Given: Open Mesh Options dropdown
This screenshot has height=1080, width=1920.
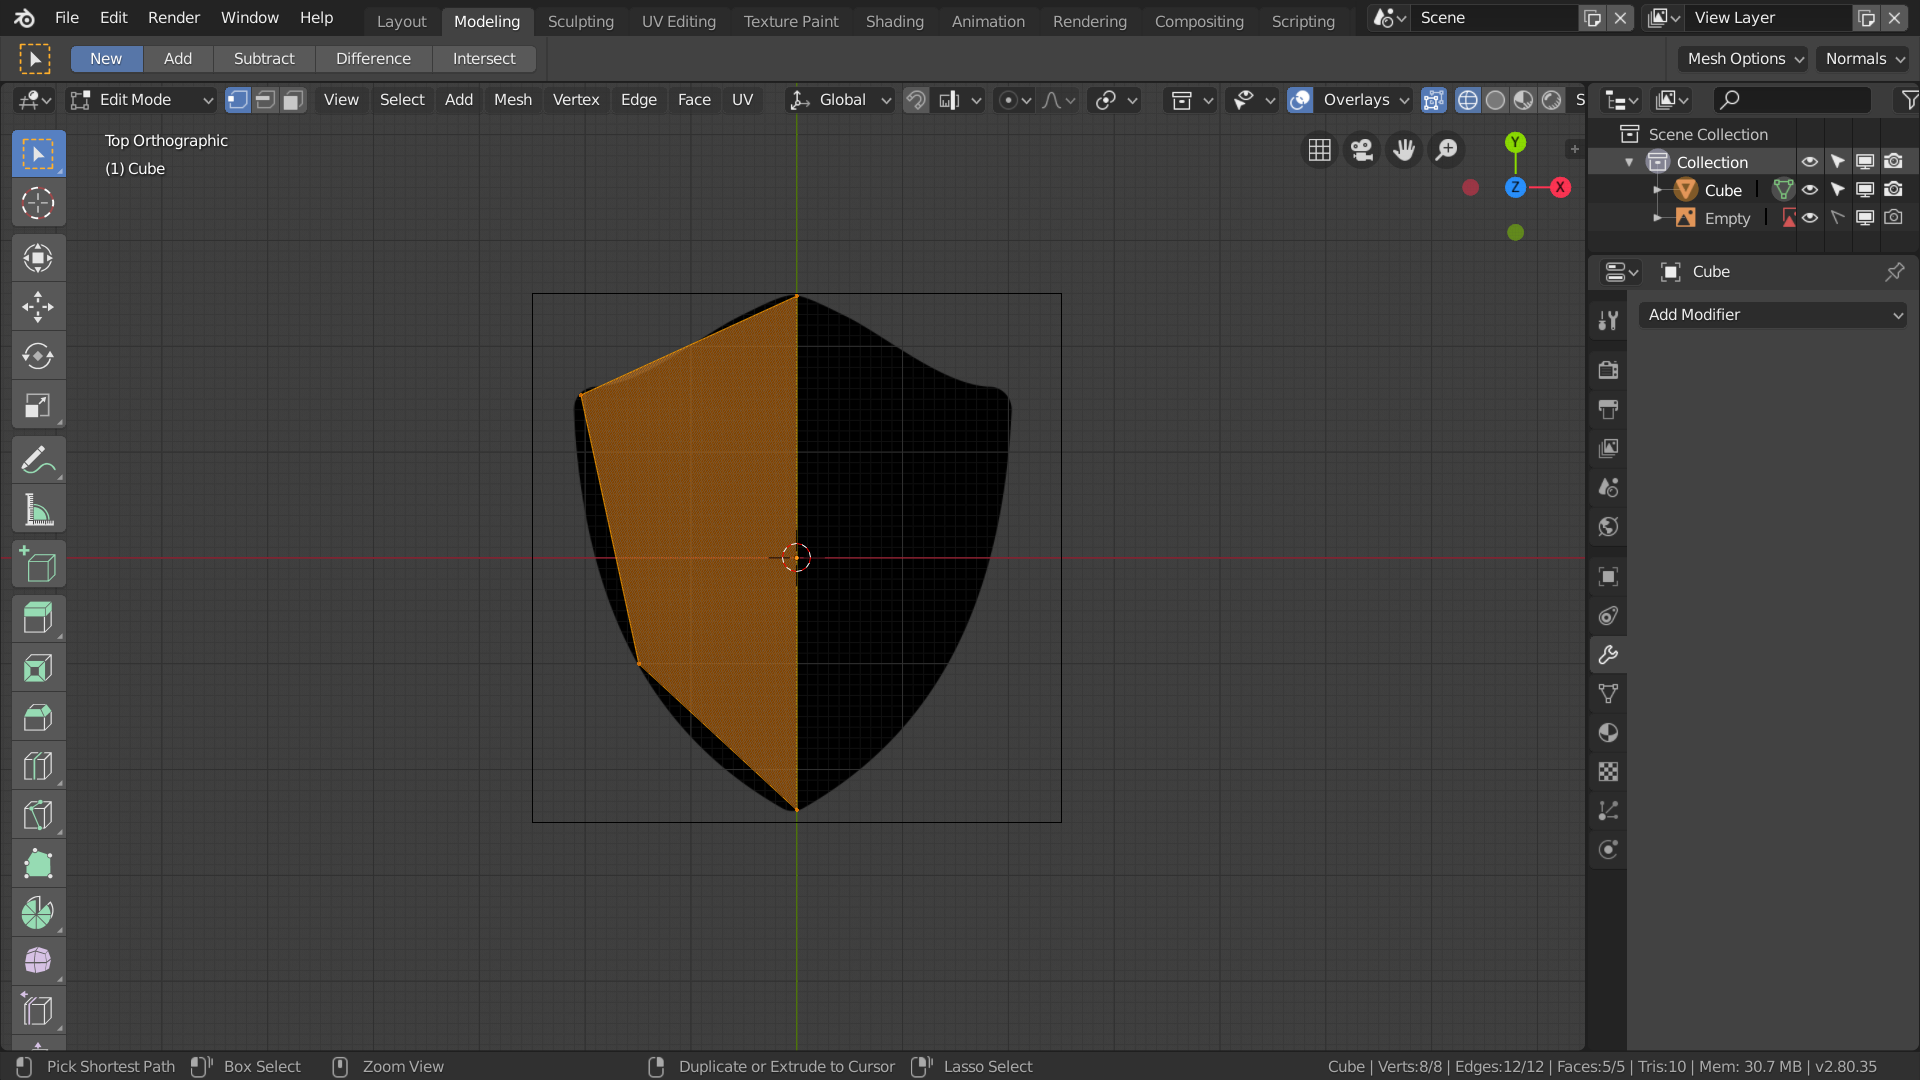Looking at the screenshot, I should click(1743, 59).
